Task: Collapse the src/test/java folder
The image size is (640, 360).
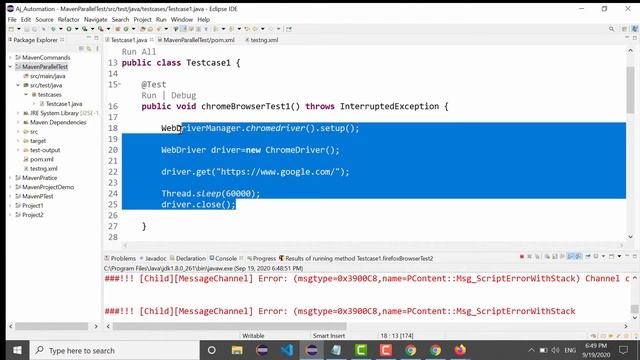Action: tap(18, 85)
